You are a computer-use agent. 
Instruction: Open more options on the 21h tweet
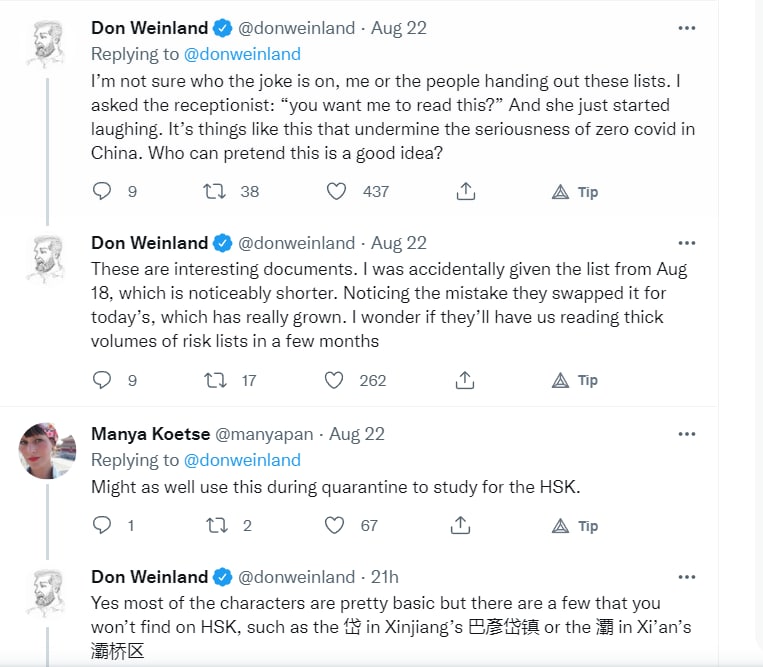686,577
